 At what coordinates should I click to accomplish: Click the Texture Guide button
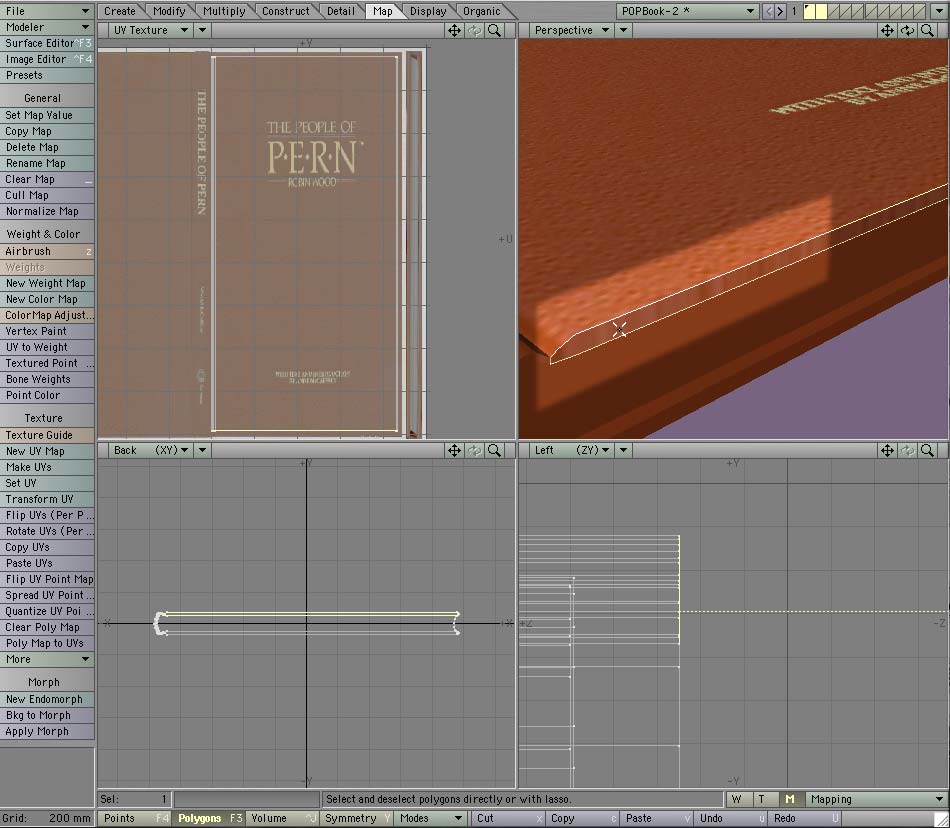pos(47,435)
